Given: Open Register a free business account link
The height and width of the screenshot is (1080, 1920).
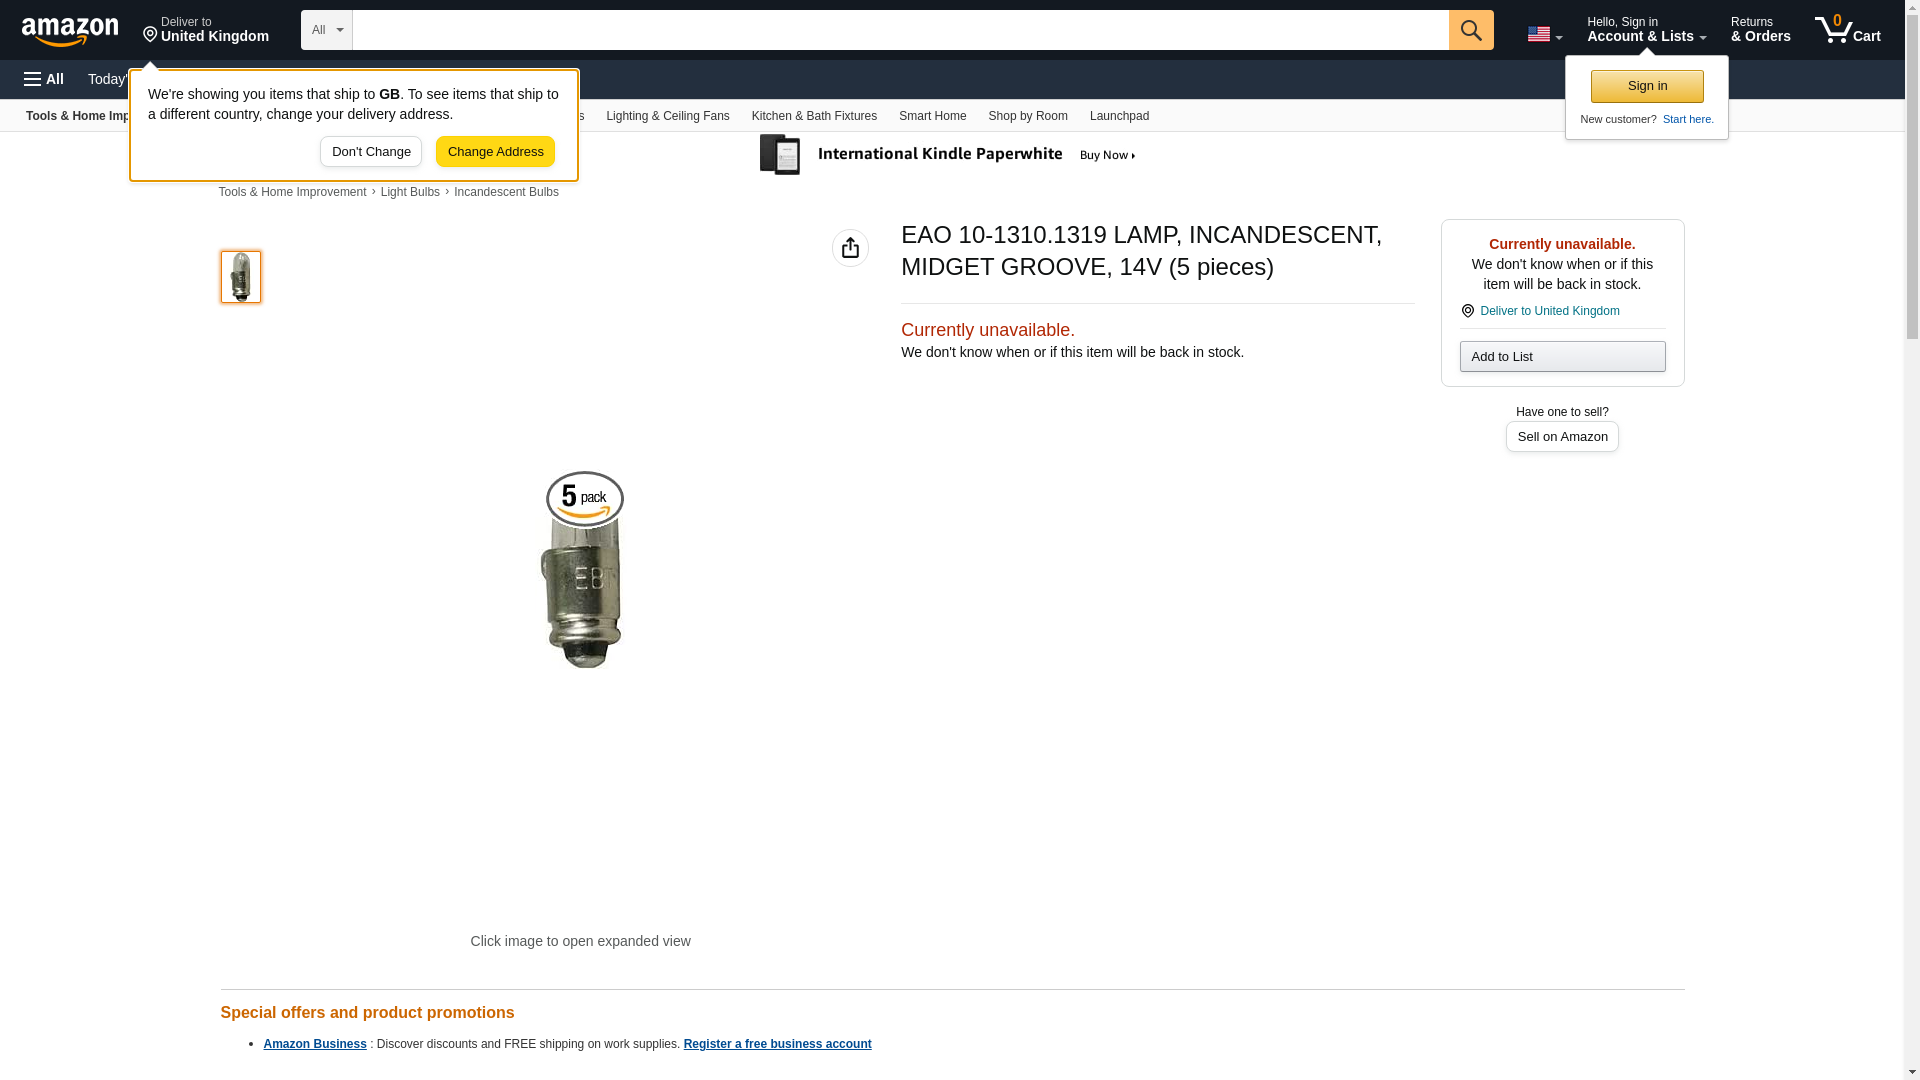Looking at the screenshot, I should [x=777, y=1044].
